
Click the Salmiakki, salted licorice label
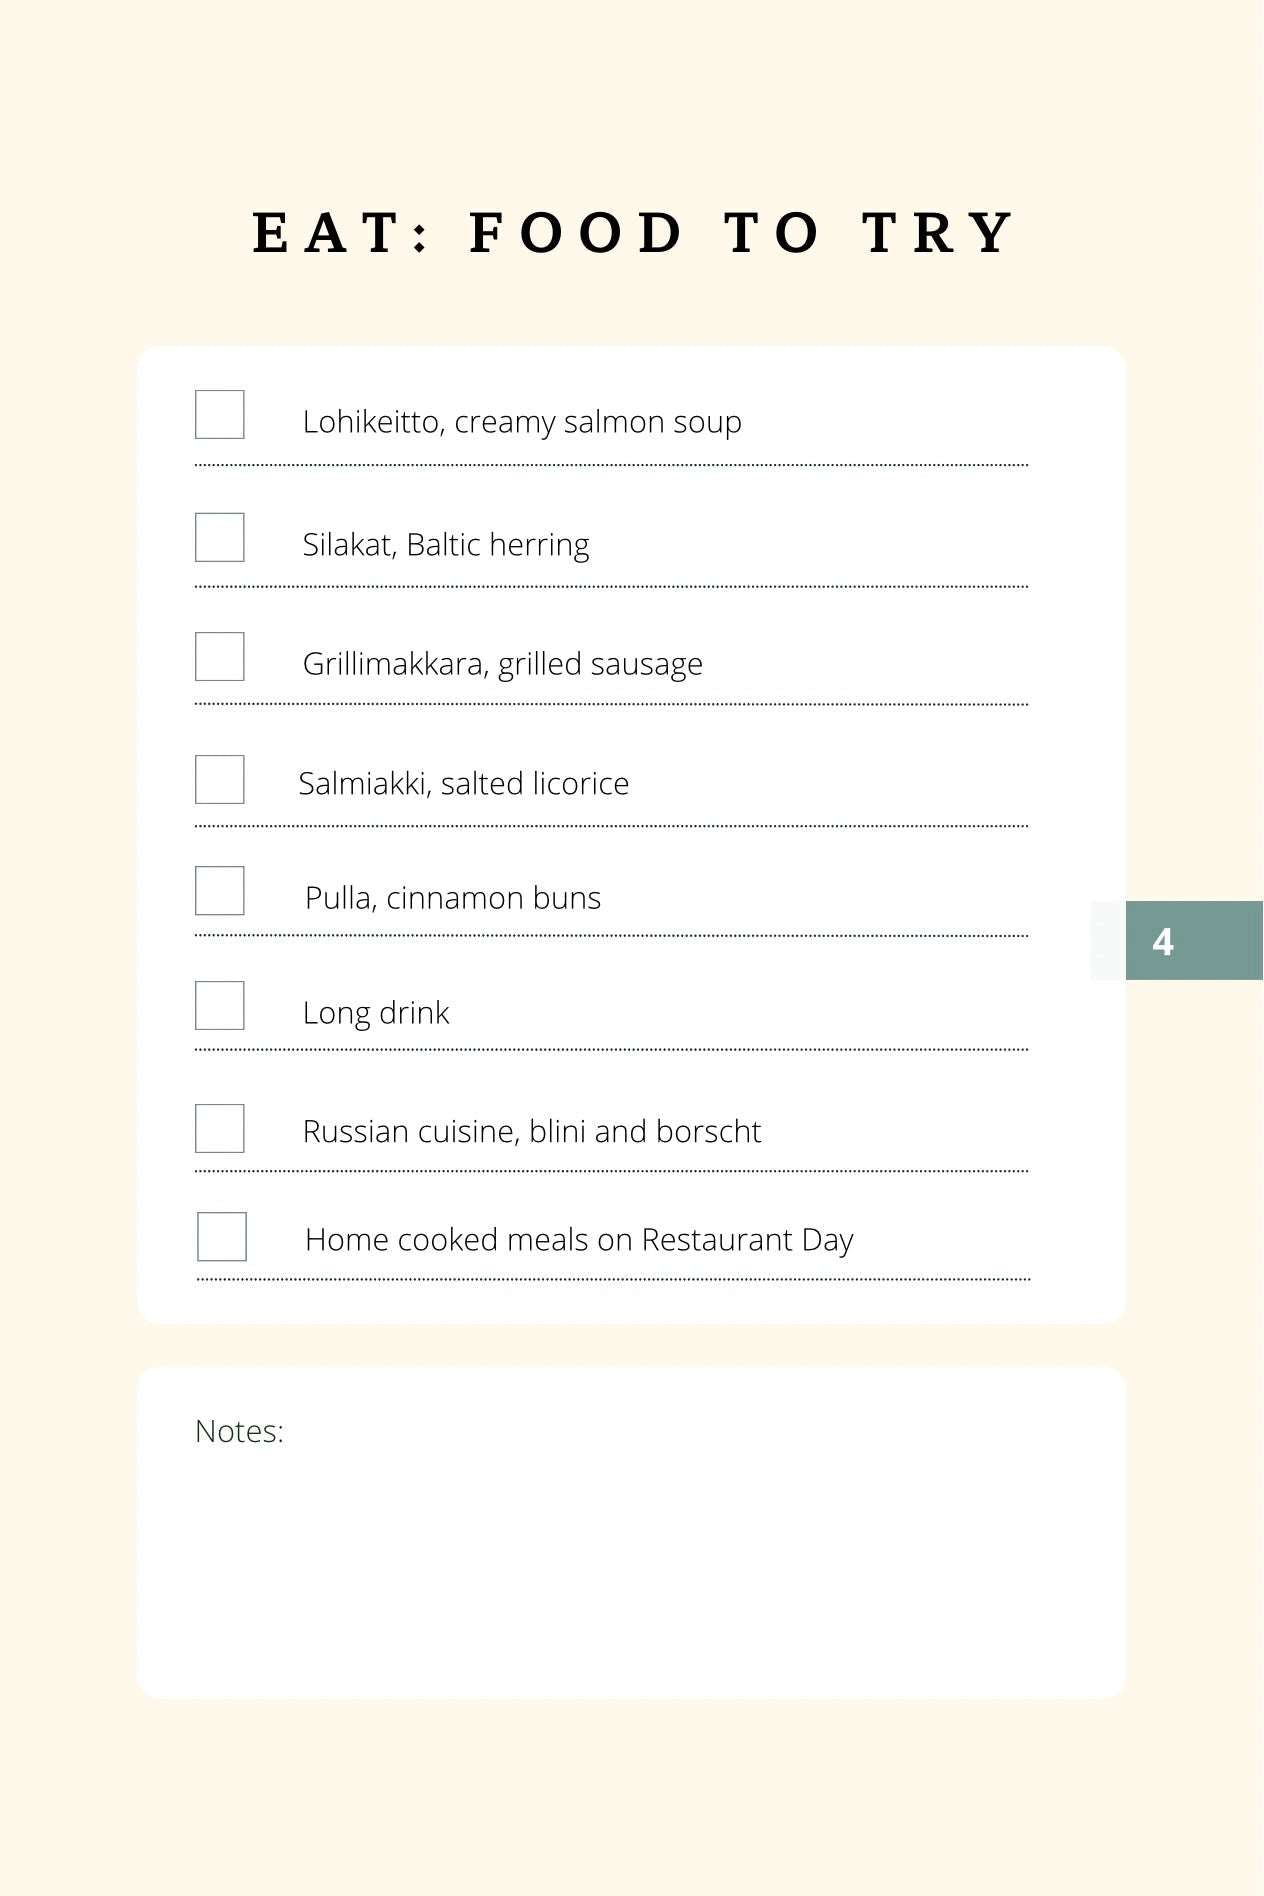pos(464,783)
